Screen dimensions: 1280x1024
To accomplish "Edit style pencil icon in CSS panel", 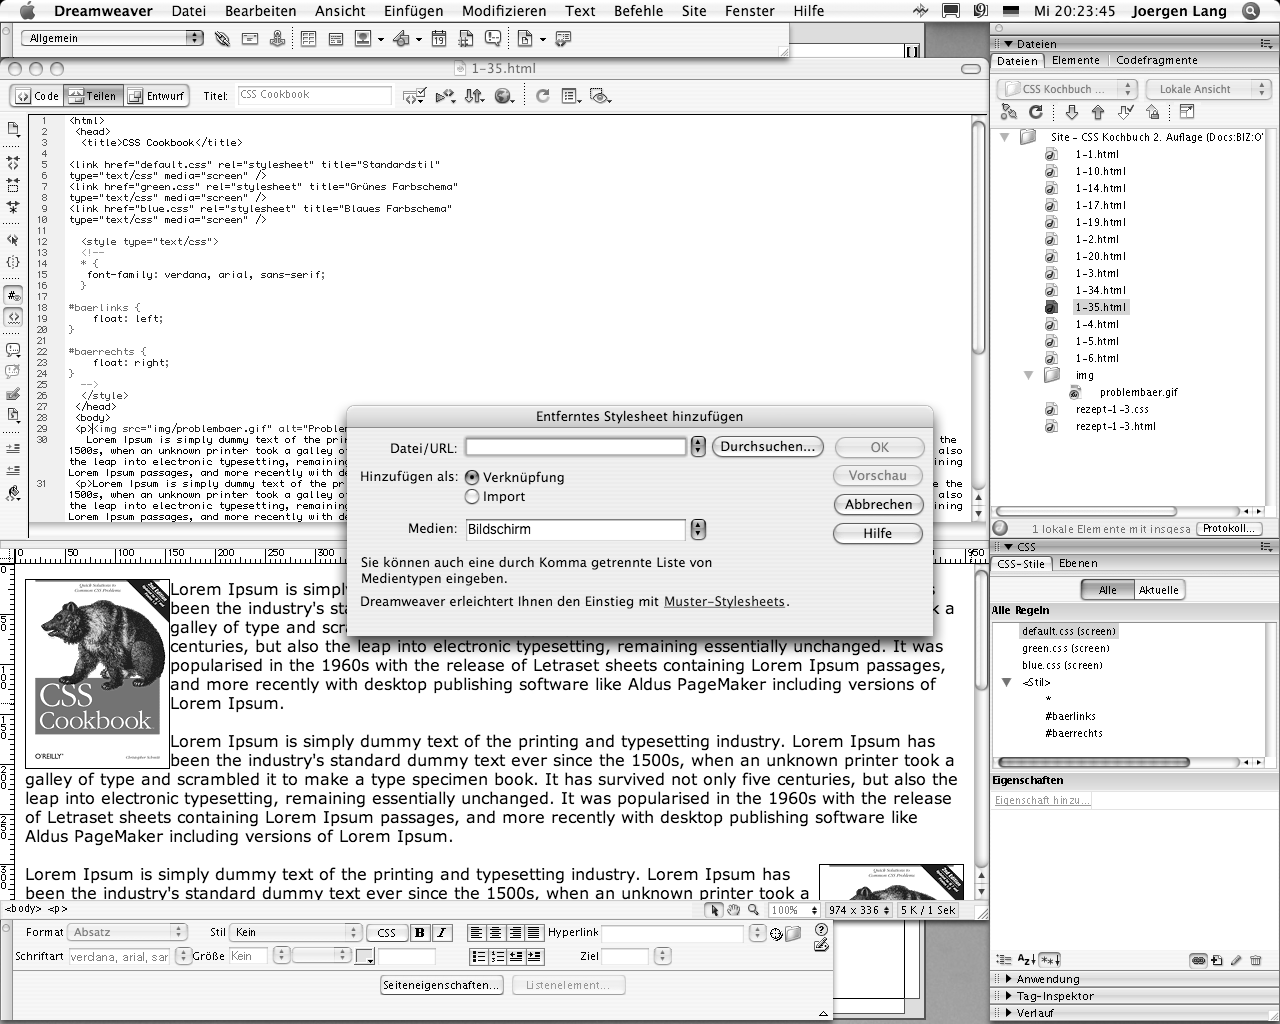I will coord(1236,960).
